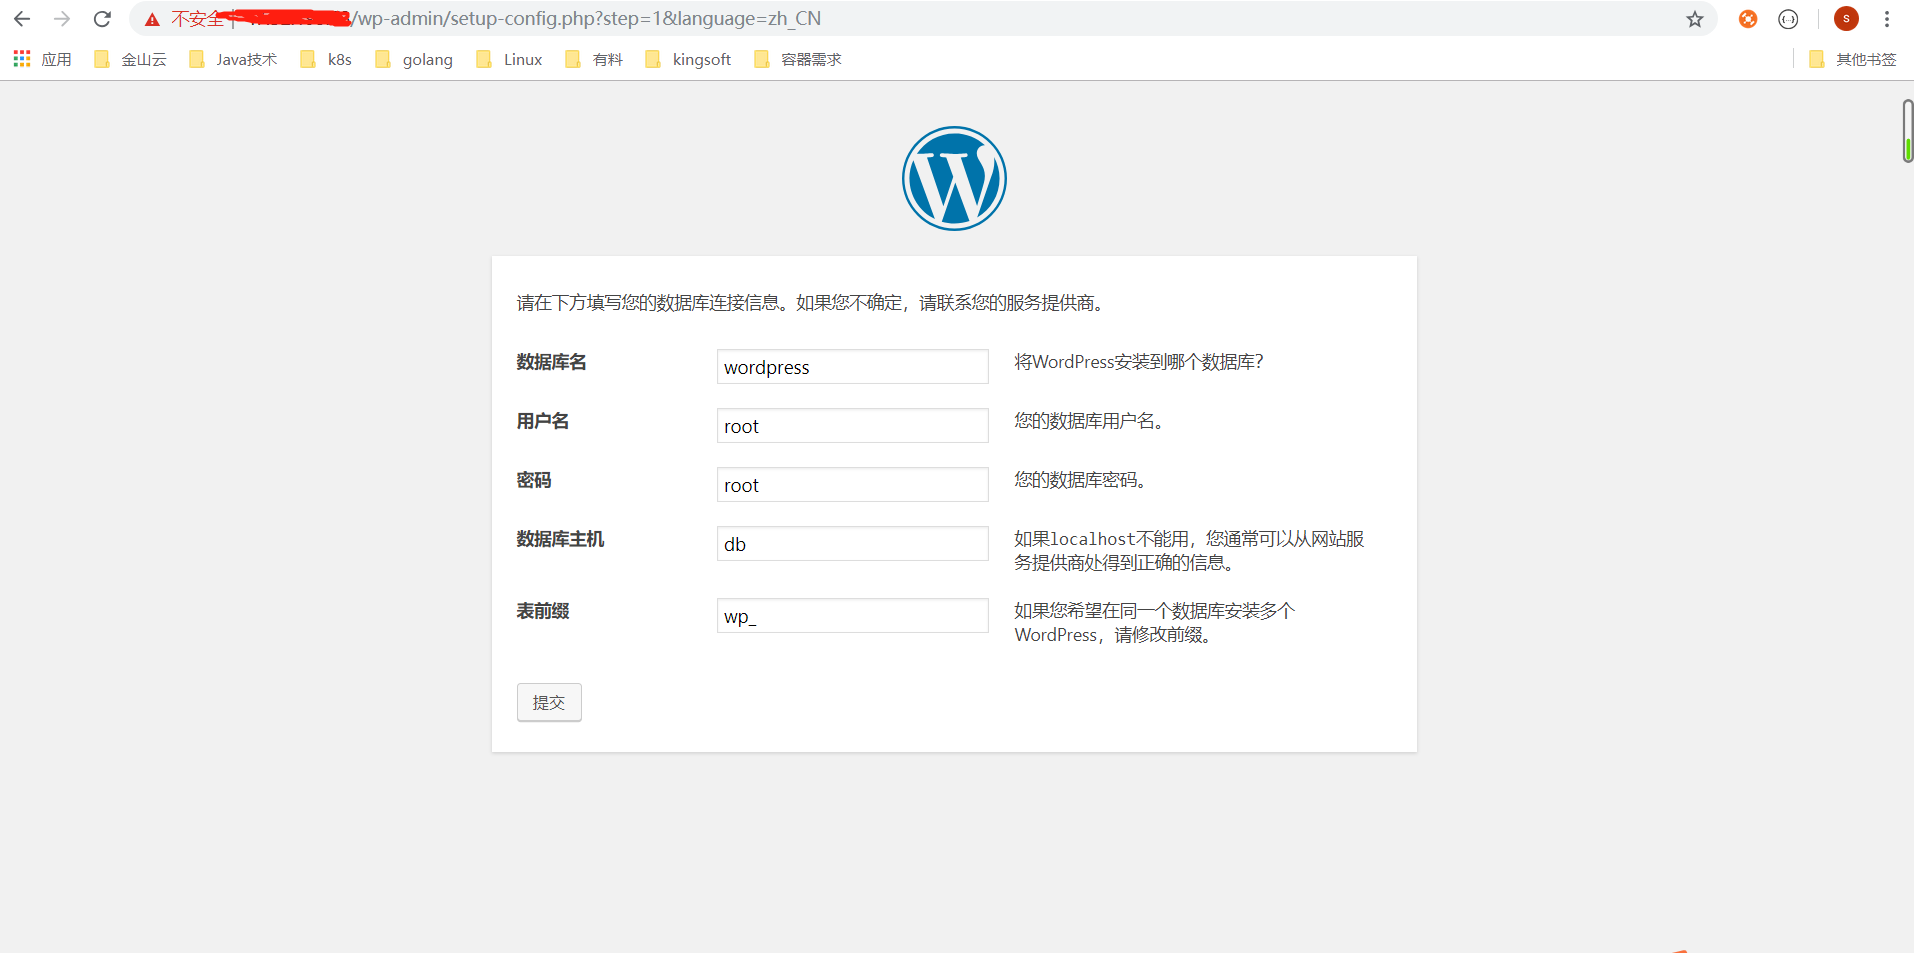Click the localhost不能用 hint text
The image size is (1914, 953).
[1189, 551]
